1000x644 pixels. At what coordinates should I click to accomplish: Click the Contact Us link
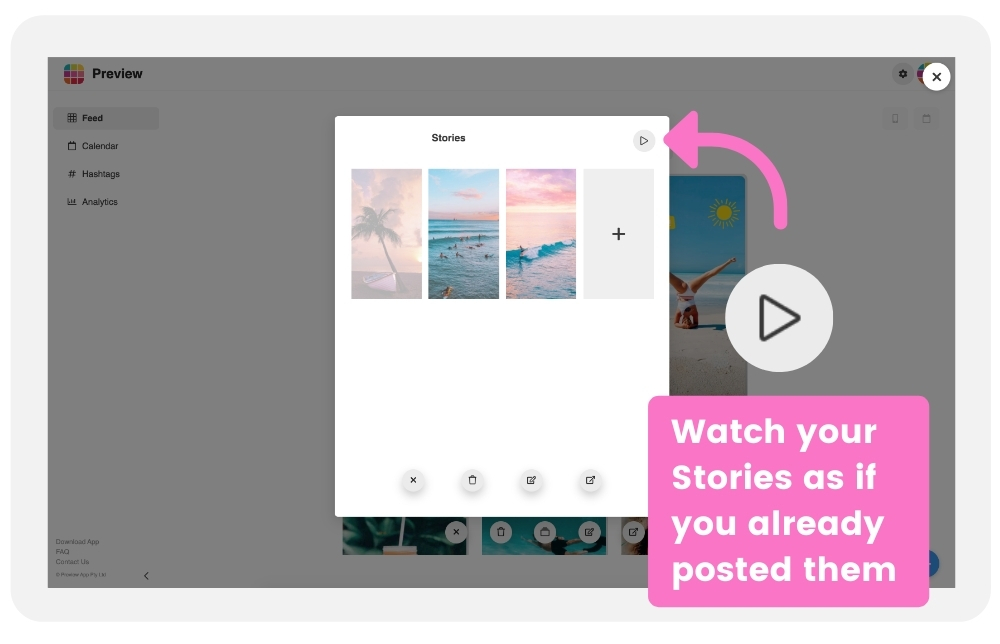tap(72, 562)
